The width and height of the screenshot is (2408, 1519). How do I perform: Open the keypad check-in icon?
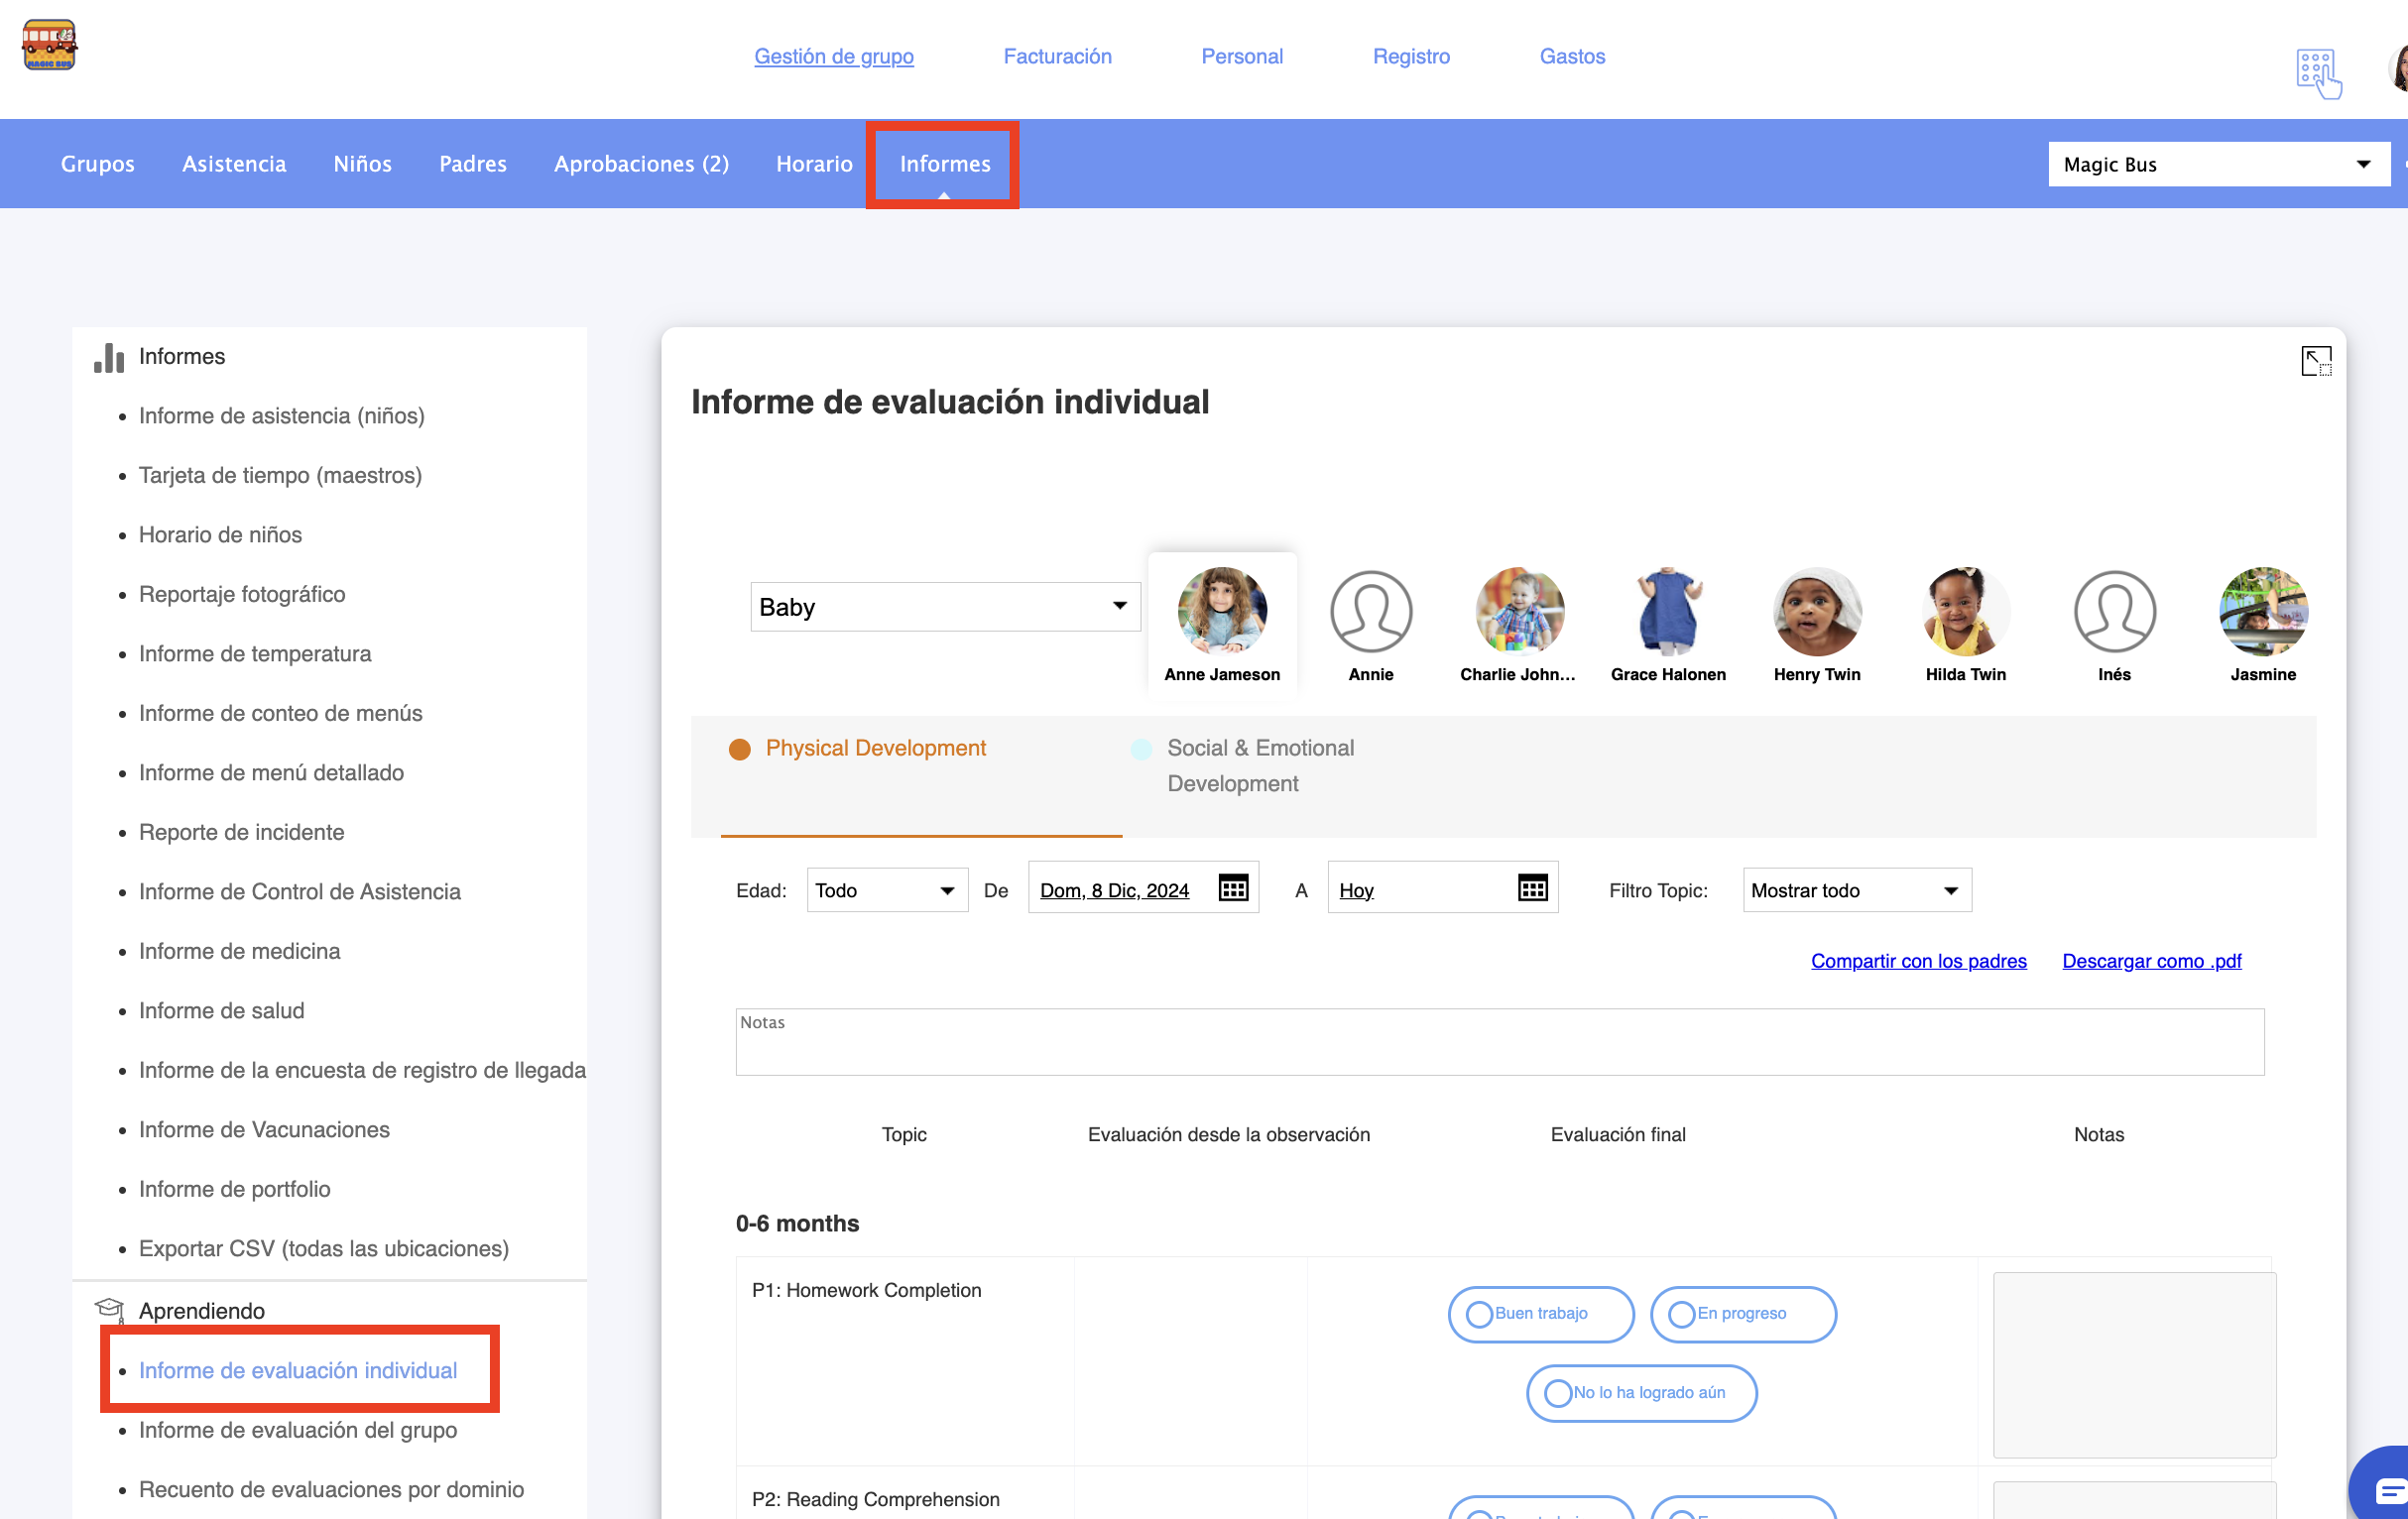coord(2318,73)
